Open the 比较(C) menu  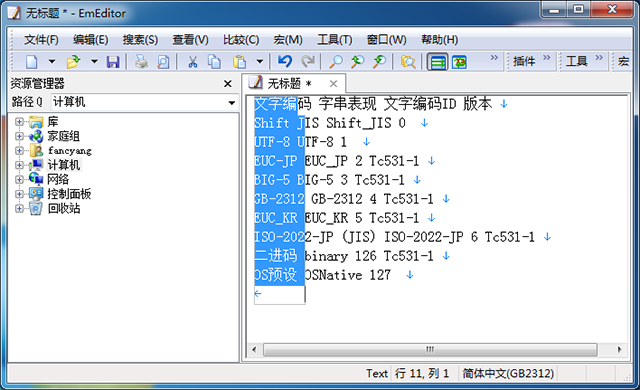[x=241, y=40]
